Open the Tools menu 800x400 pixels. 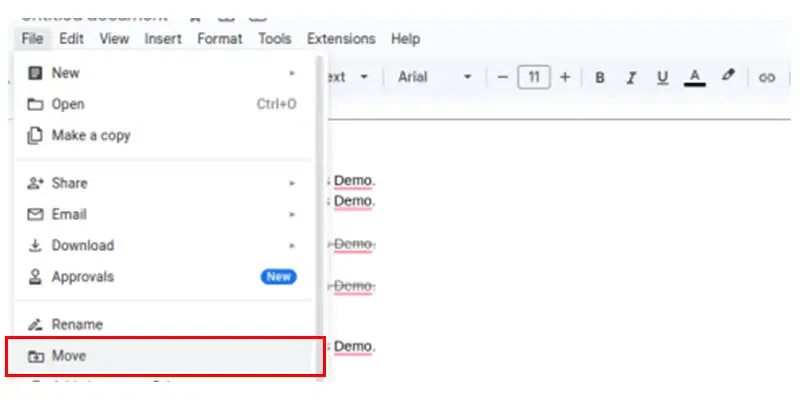pyautogui.click(x=274, y=39)
